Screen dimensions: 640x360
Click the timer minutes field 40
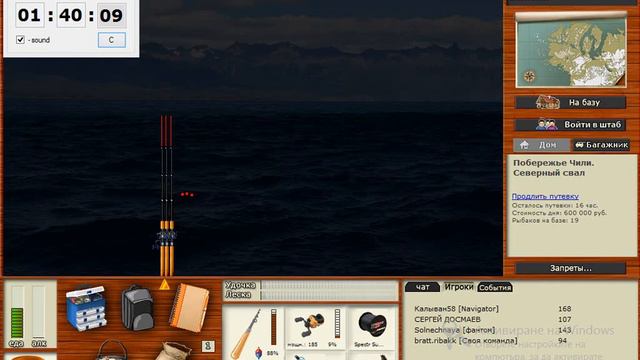pos(71,15)
